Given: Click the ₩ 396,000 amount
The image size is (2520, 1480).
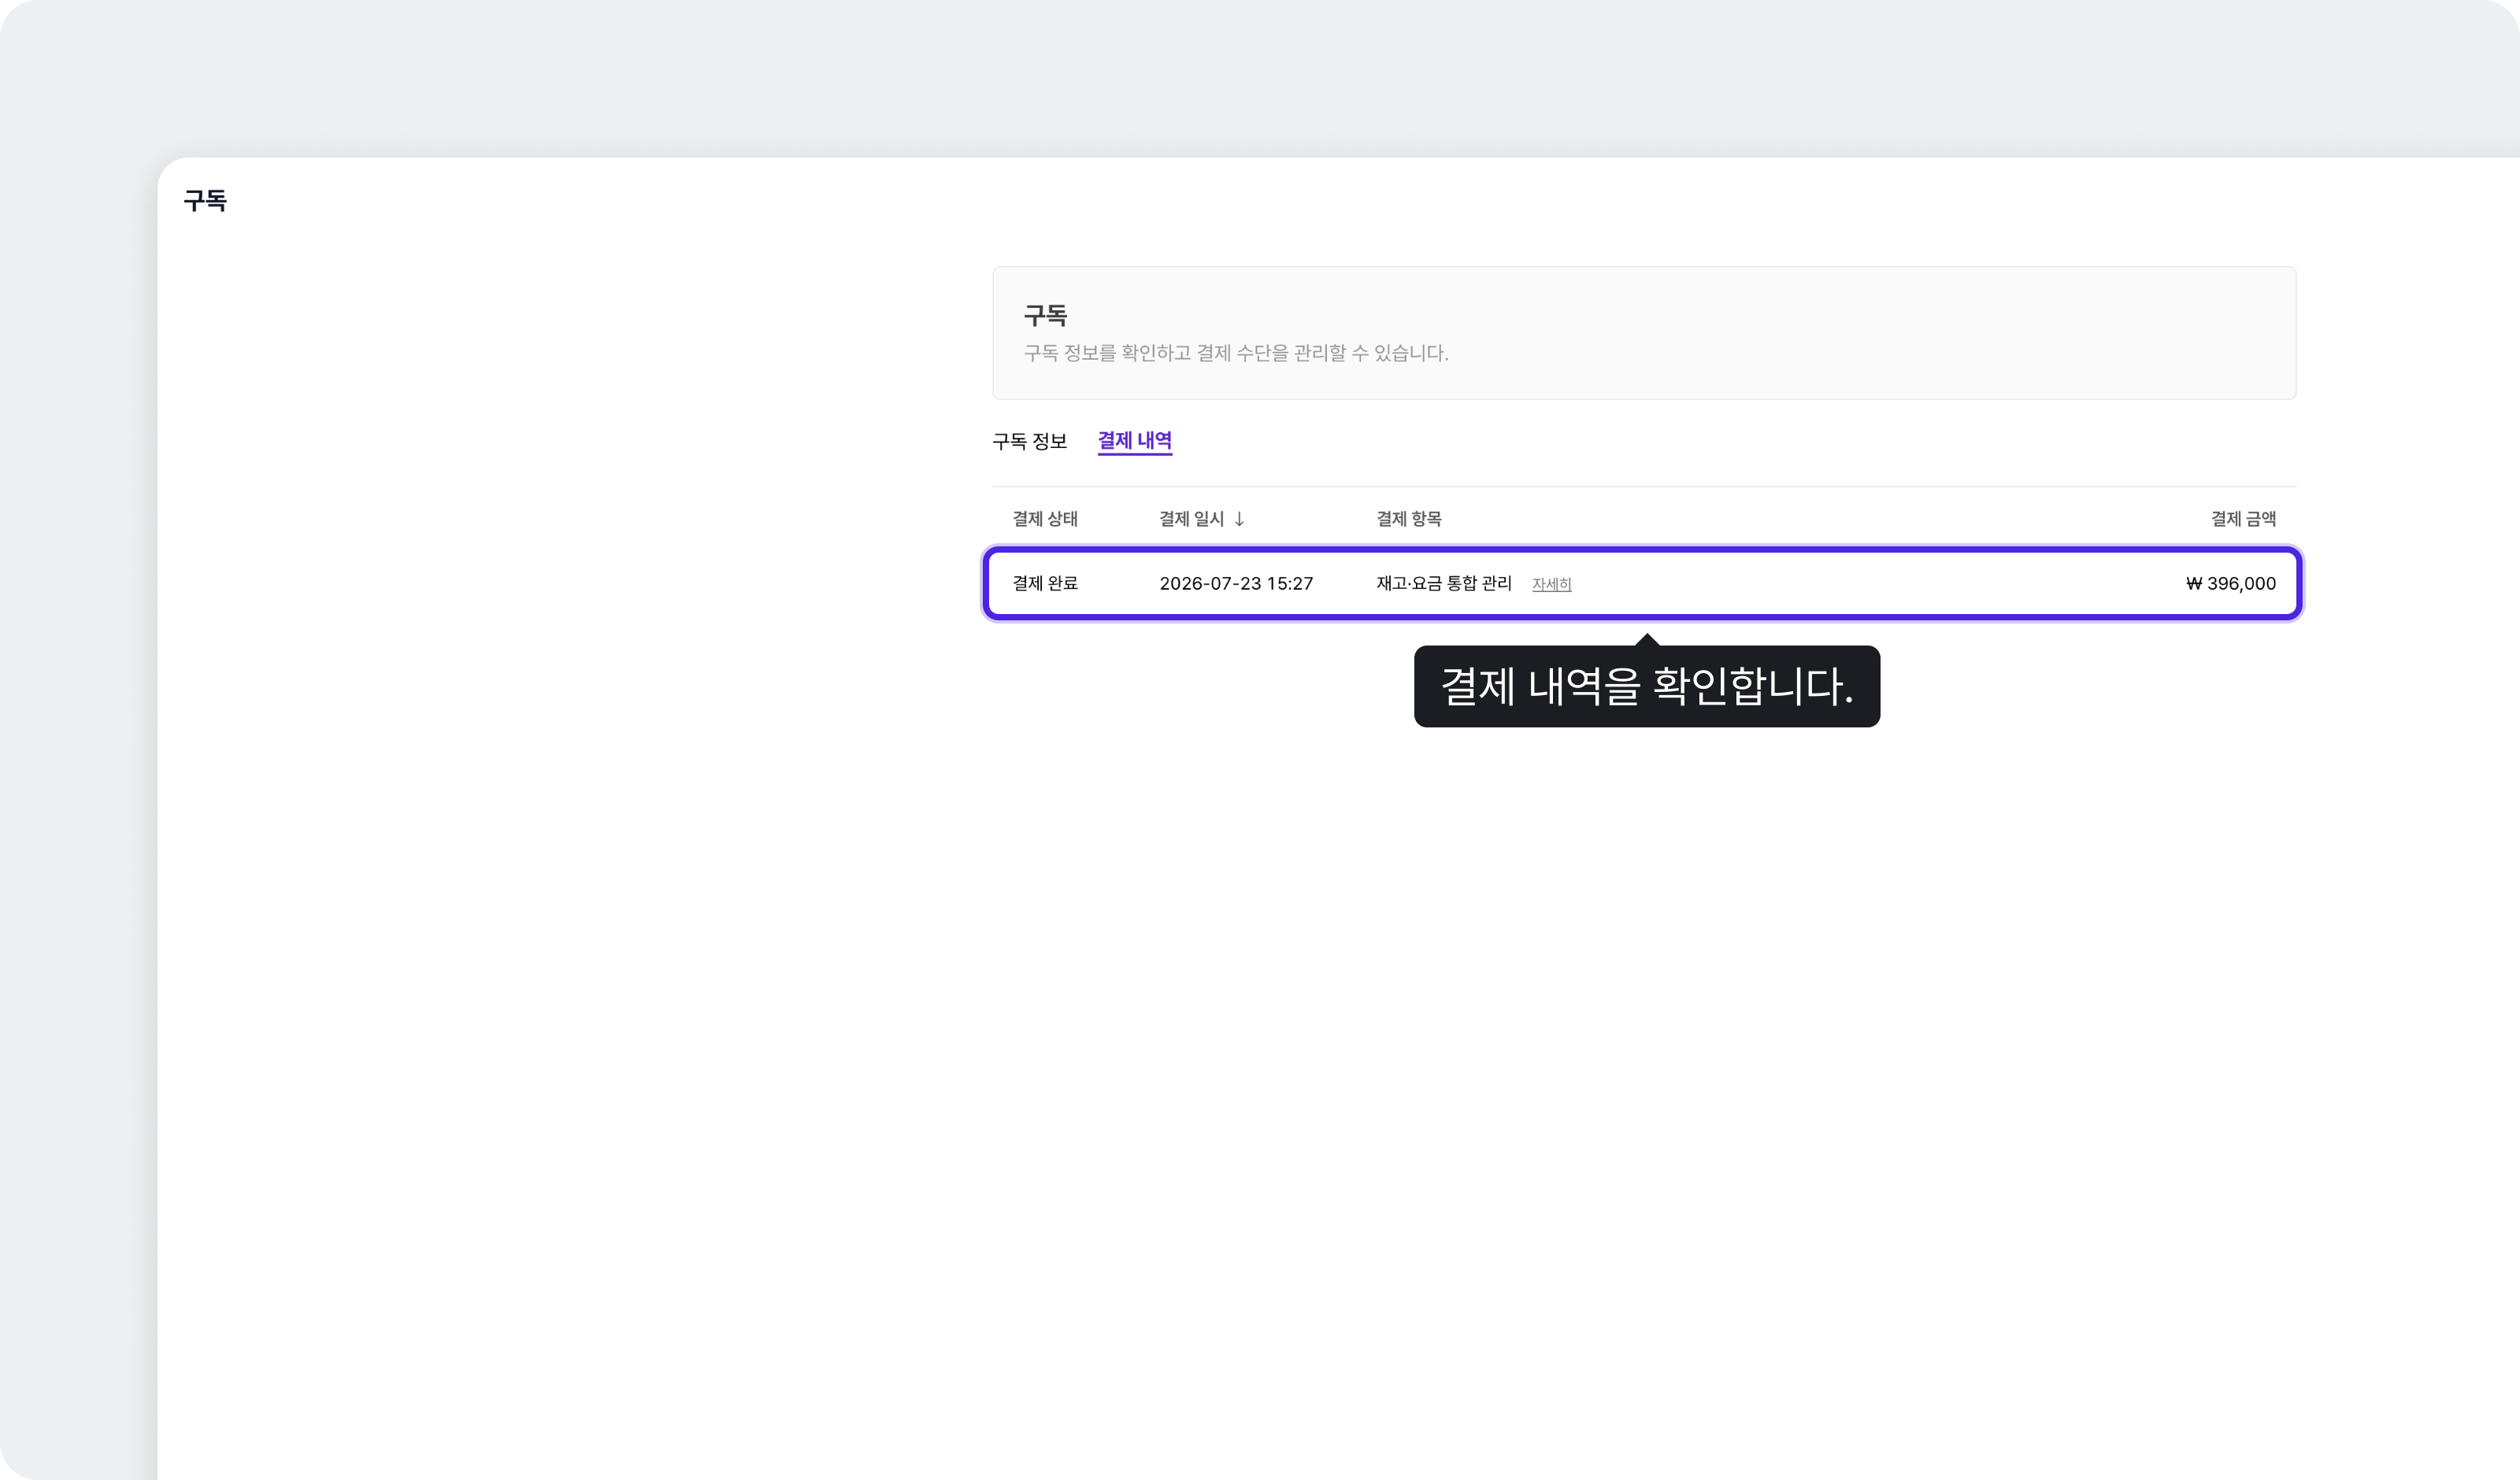Looking at the screenshot, I should 2230,584.
